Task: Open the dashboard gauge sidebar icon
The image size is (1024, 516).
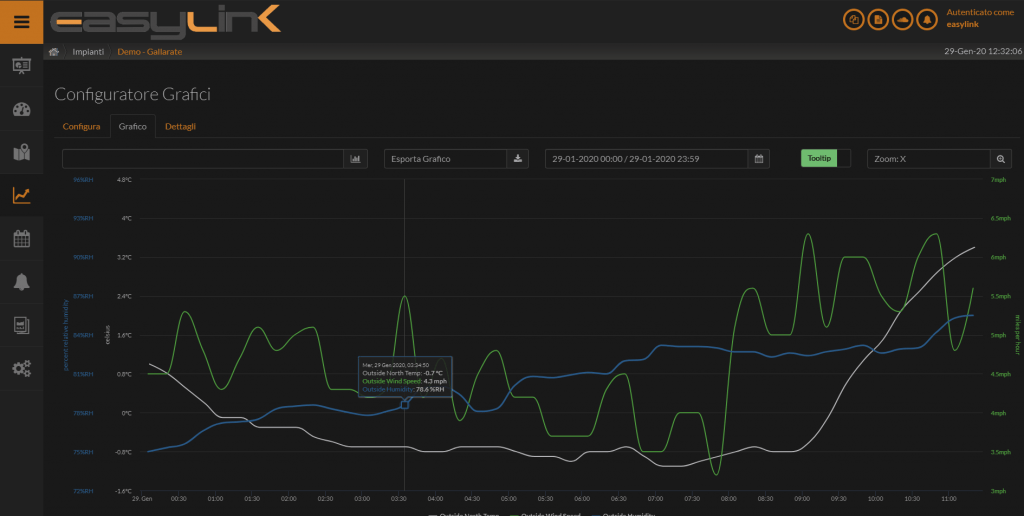Action: tap(21, 109)
